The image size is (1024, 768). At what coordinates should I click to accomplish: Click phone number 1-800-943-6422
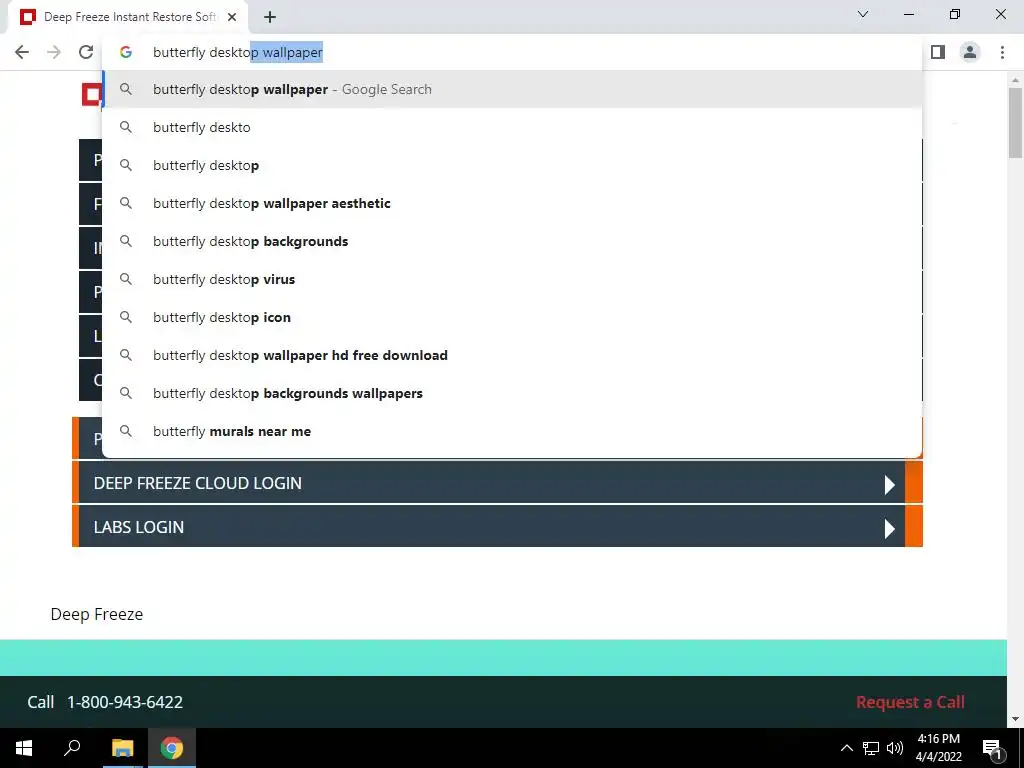tap(125, 702)
